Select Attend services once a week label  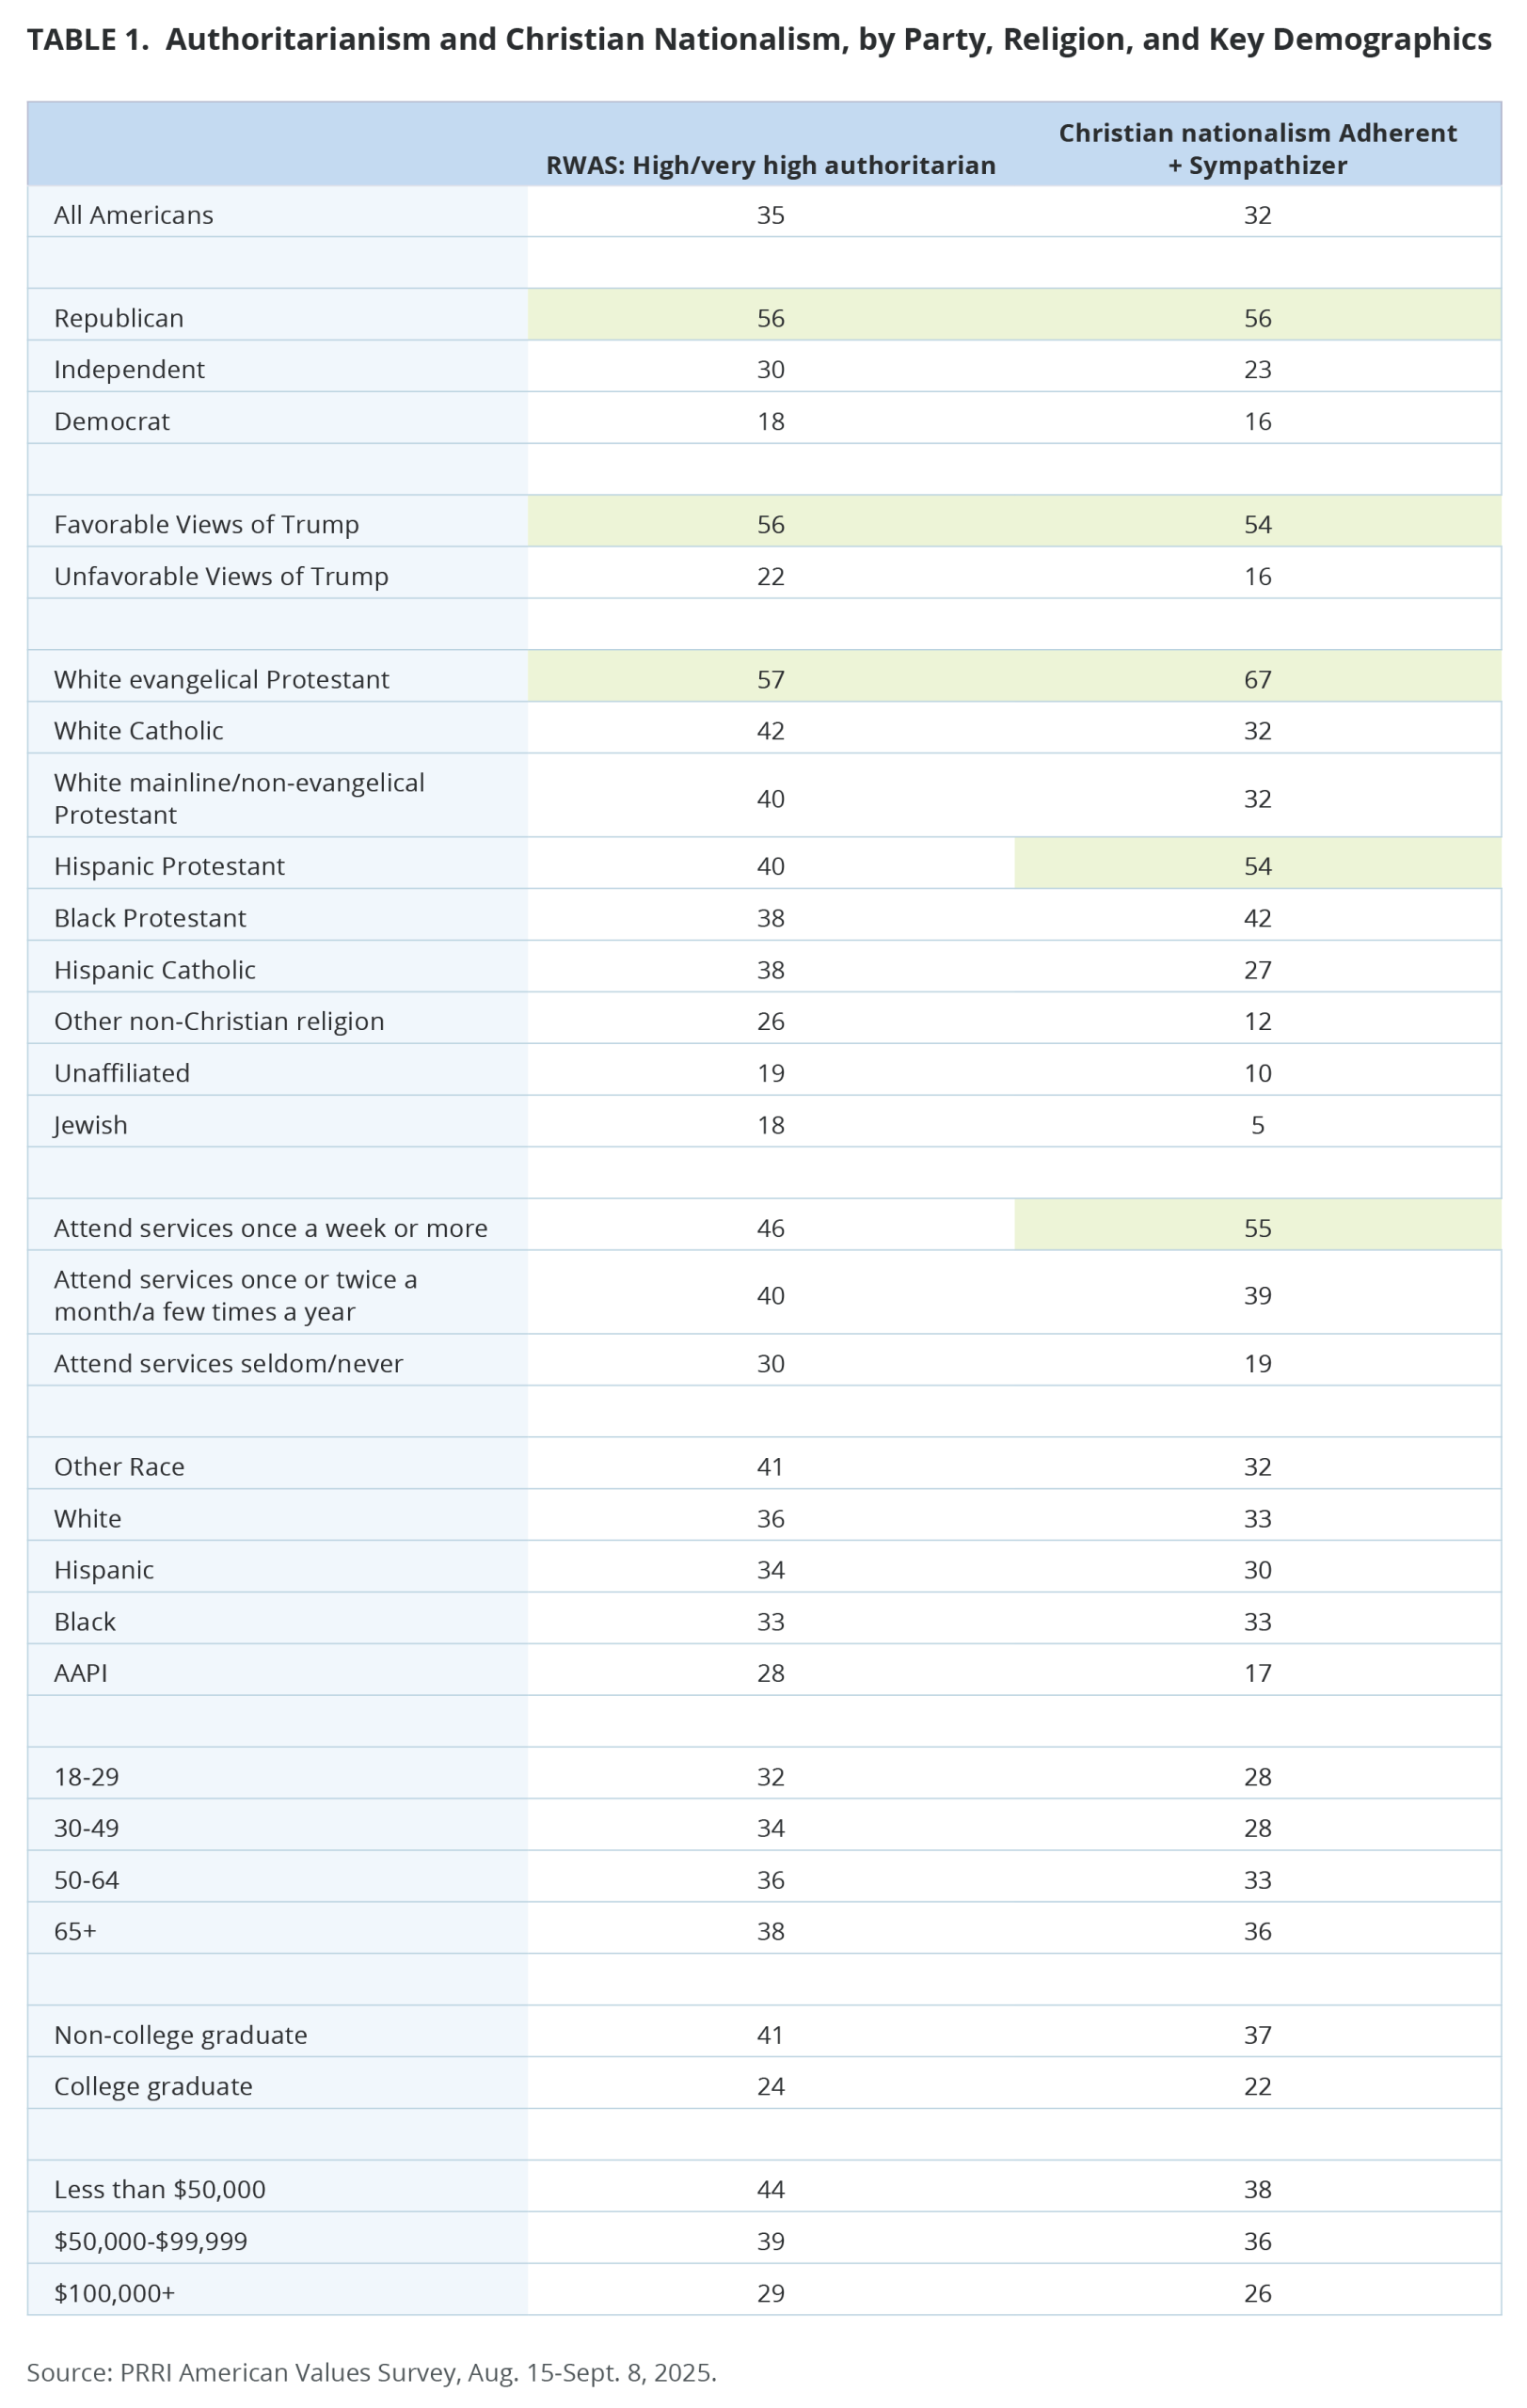(x=270, y=1228)
